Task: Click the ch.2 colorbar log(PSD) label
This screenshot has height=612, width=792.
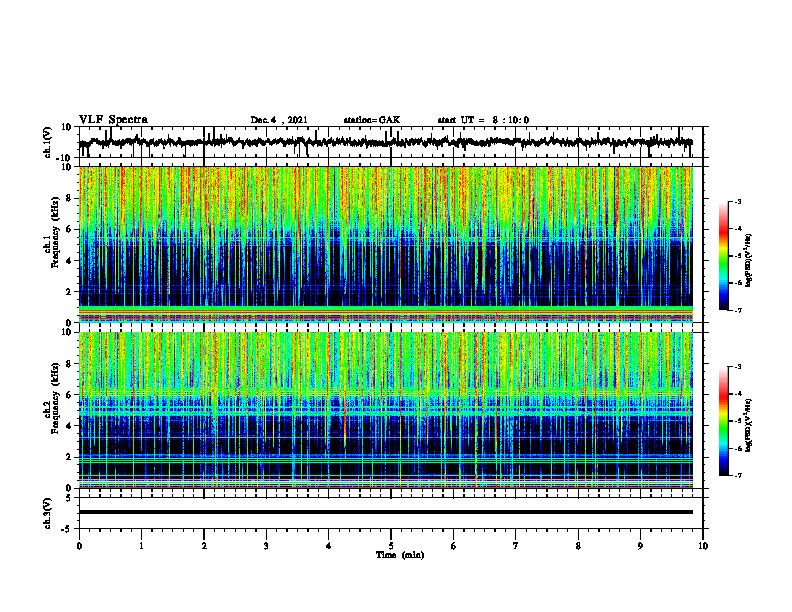Action: (x=749, y=425)
